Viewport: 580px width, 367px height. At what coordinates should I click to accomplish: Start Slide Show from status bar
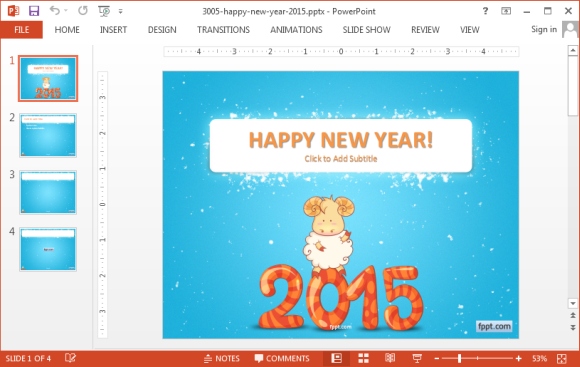click(x=417, y=358)
